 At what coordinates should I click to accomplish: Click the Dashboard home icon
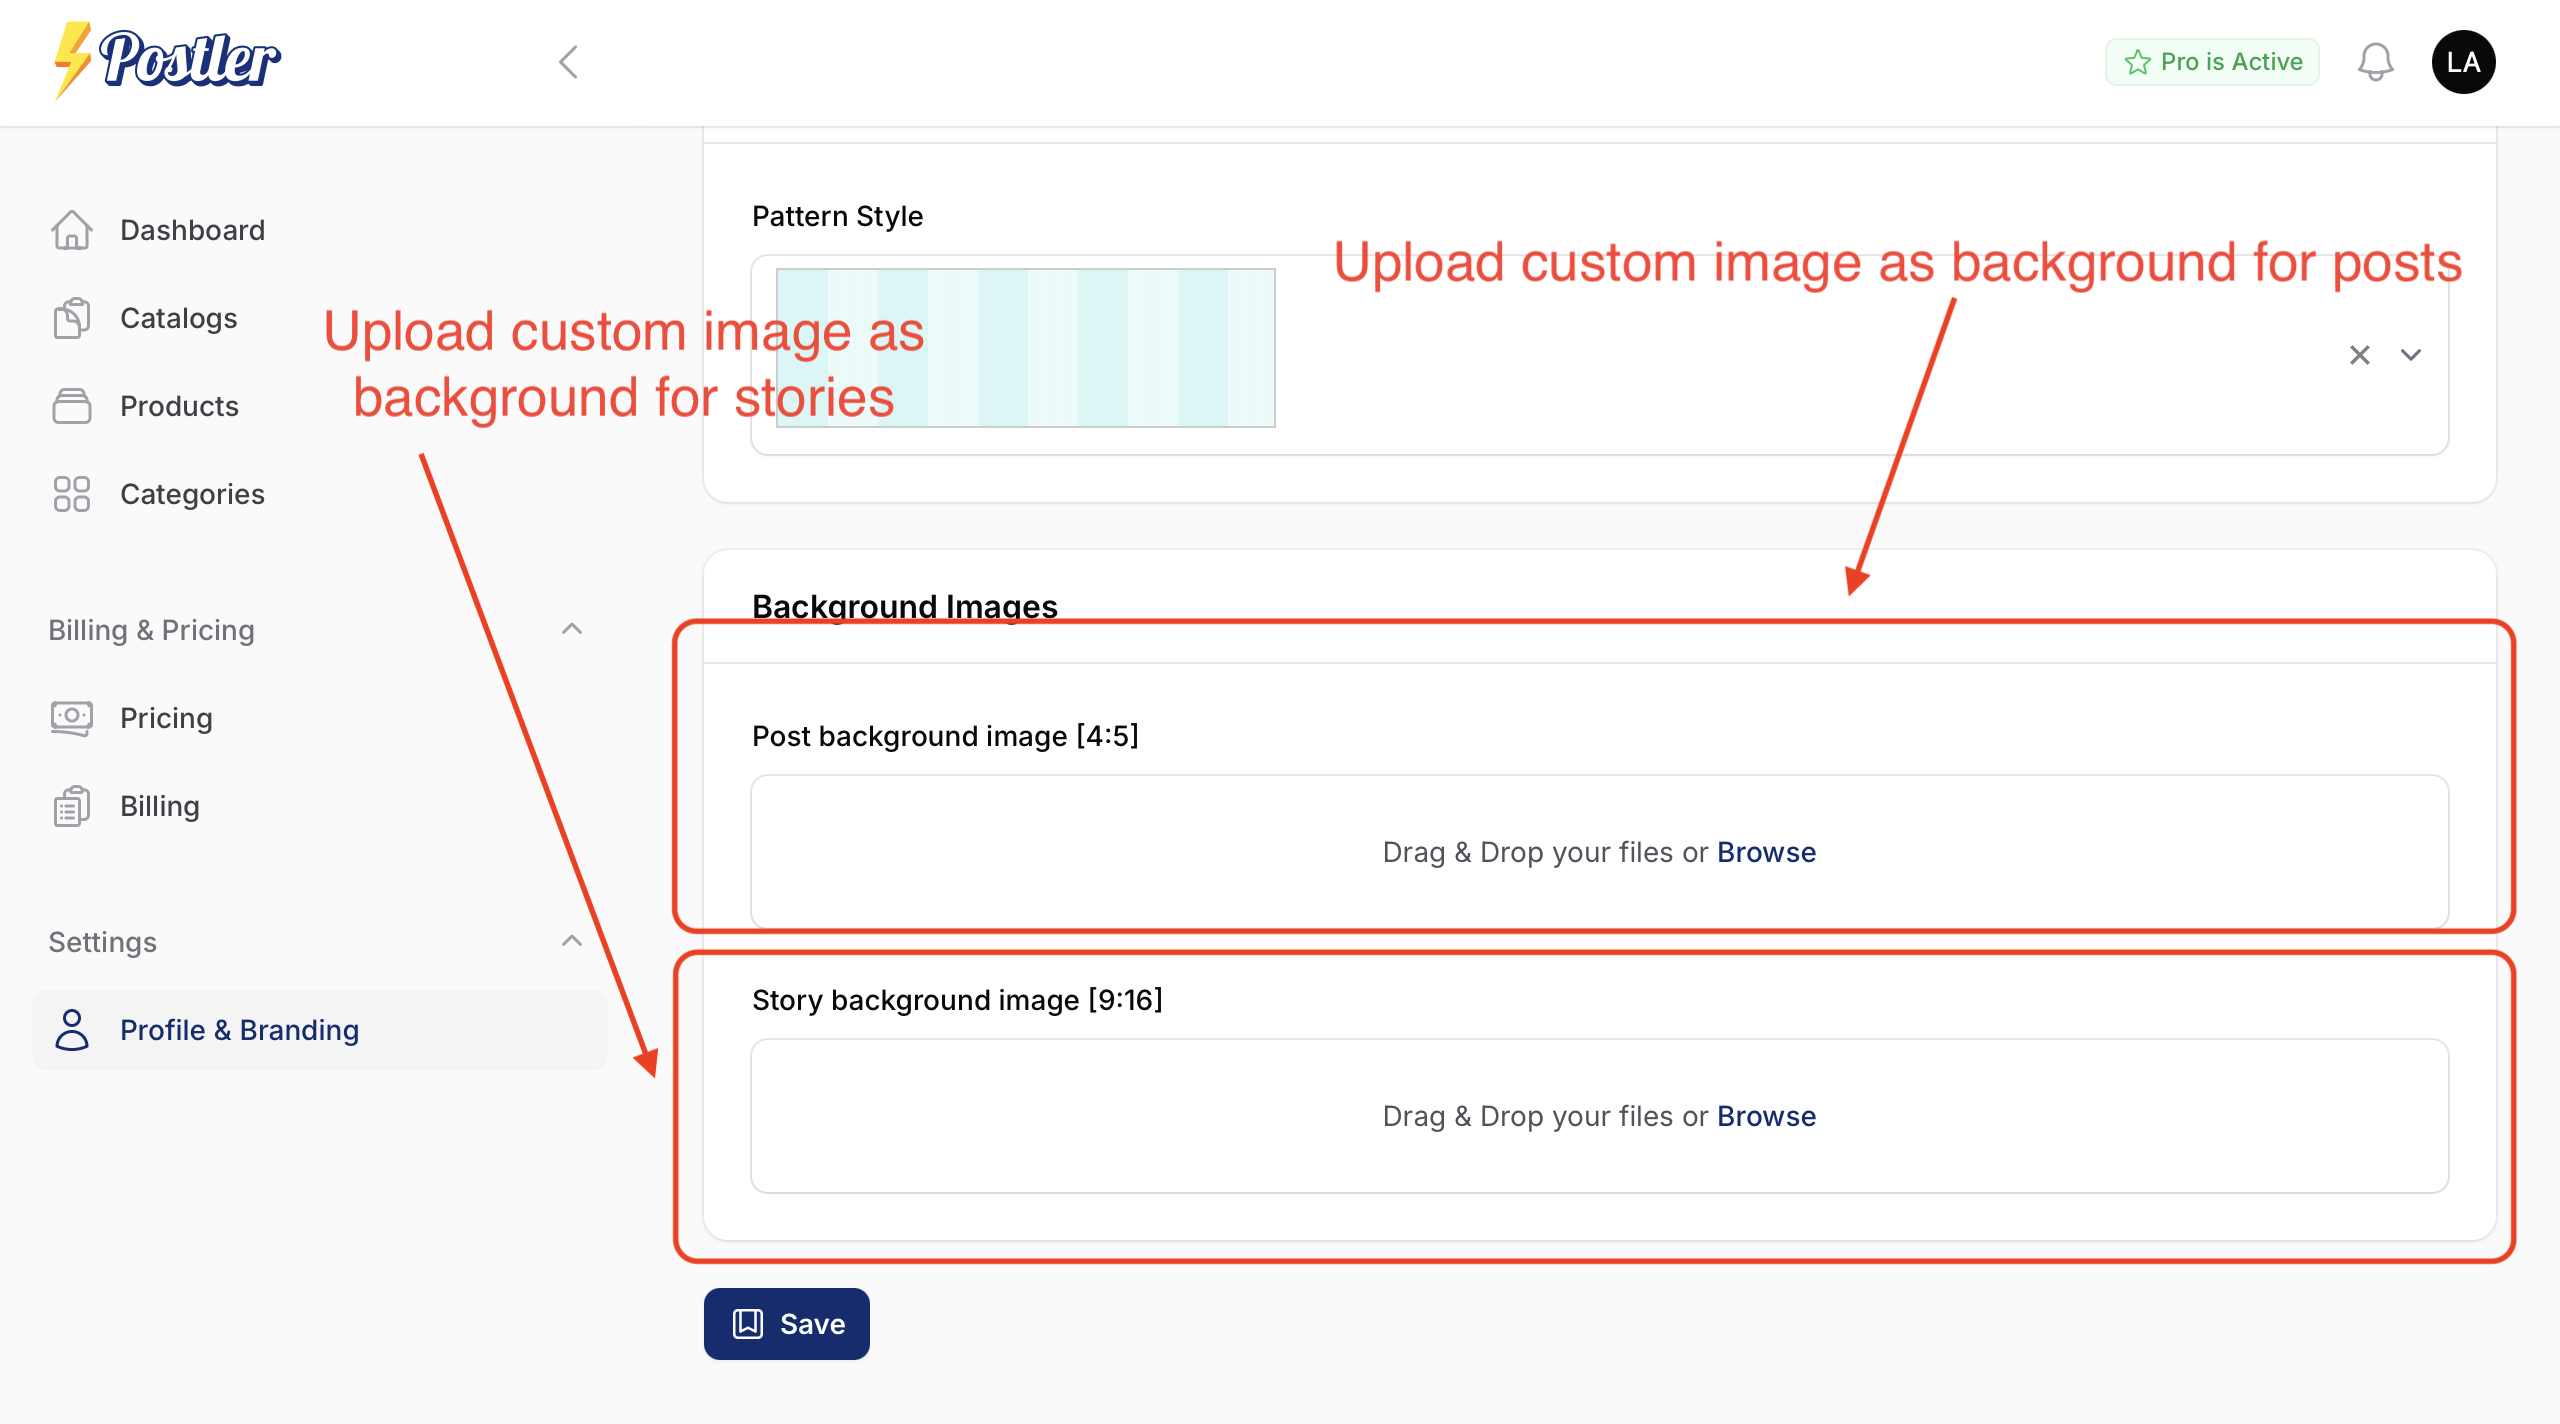tap(72, 230)
